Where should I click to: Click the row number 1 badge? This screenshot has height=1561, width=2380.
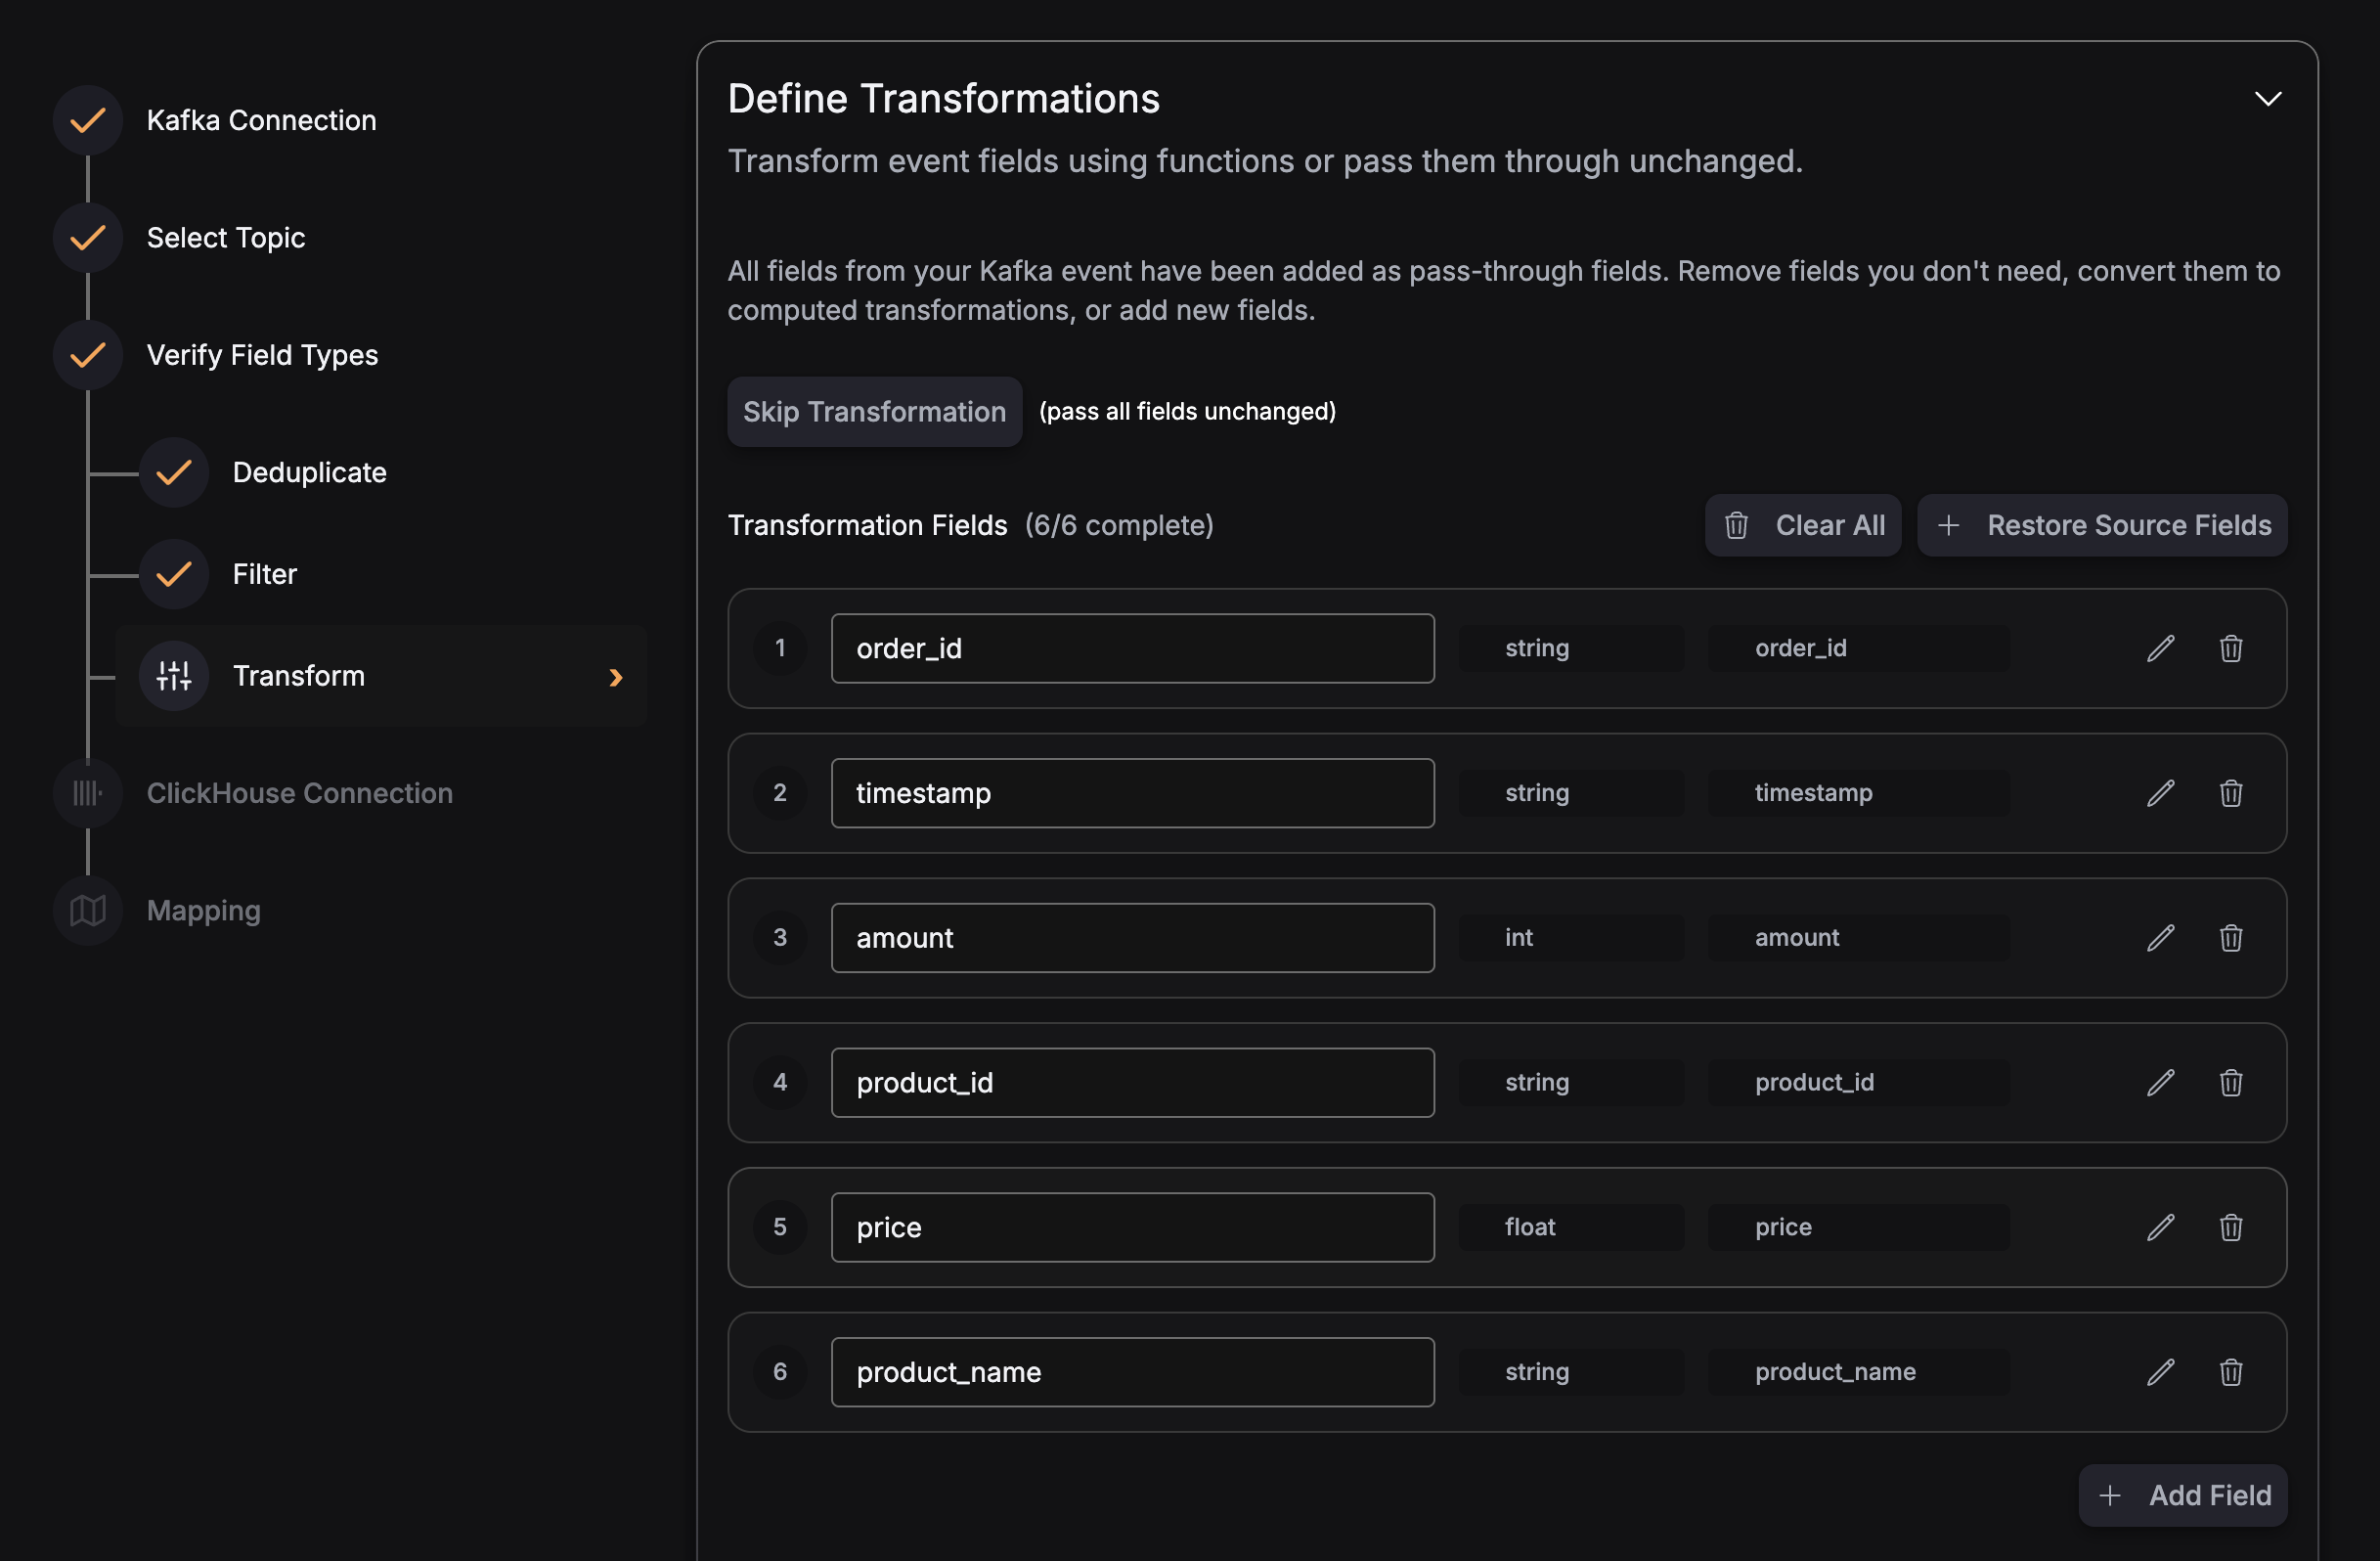point(780,648)
